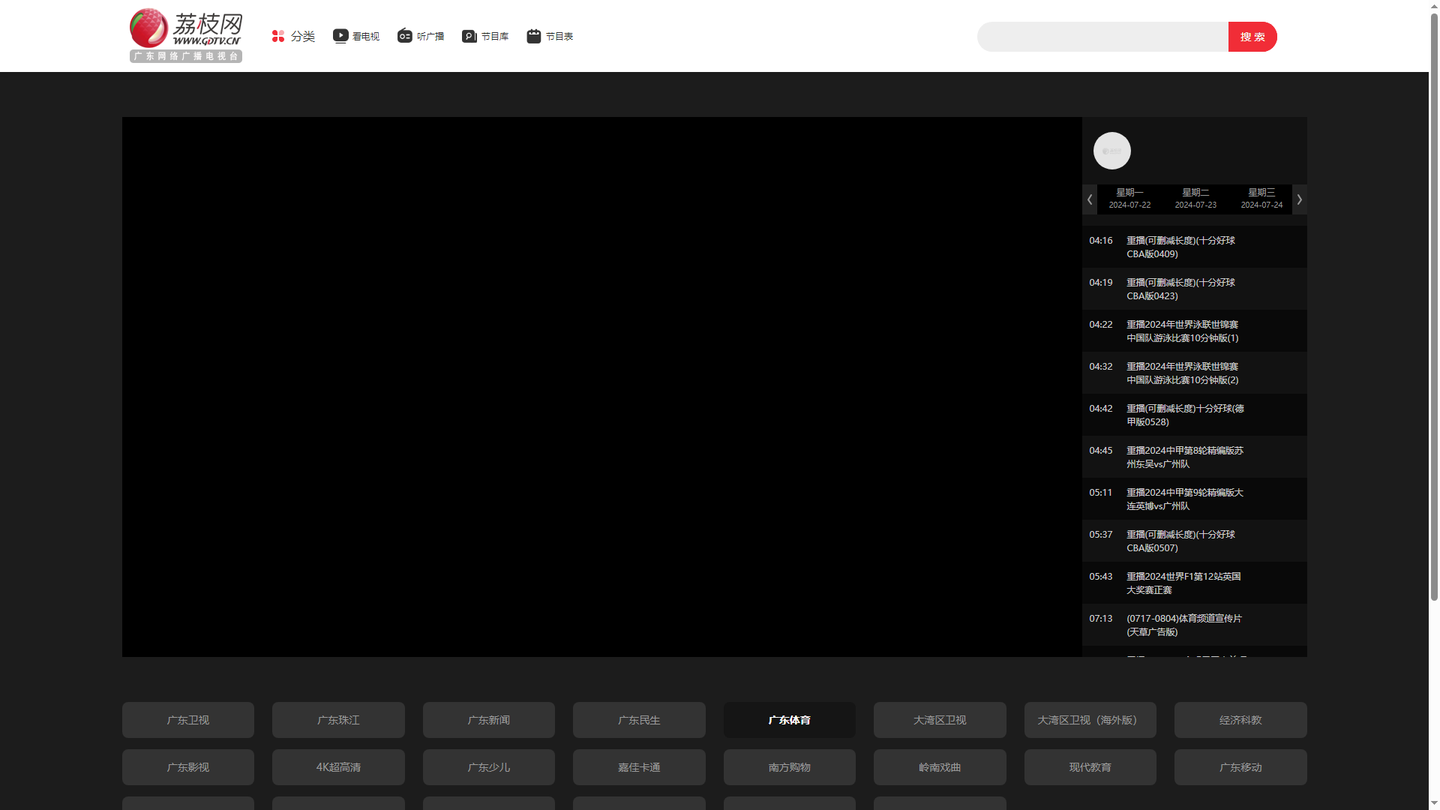Click the 节目库 program library icon
The width and height of the screenshot is (1440, 810).
coord(469,36)
